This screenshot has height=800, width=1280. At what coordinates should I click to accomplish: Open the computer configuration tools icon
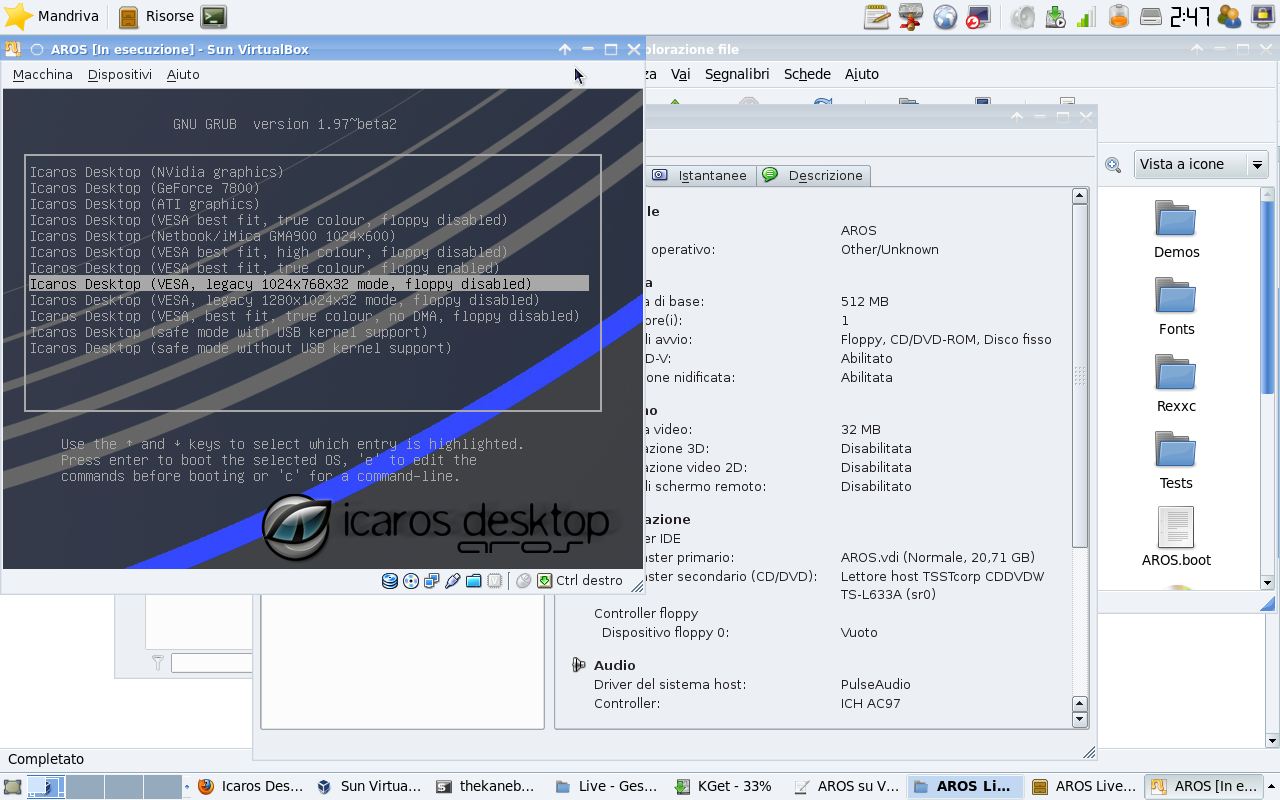pos(979,16)
